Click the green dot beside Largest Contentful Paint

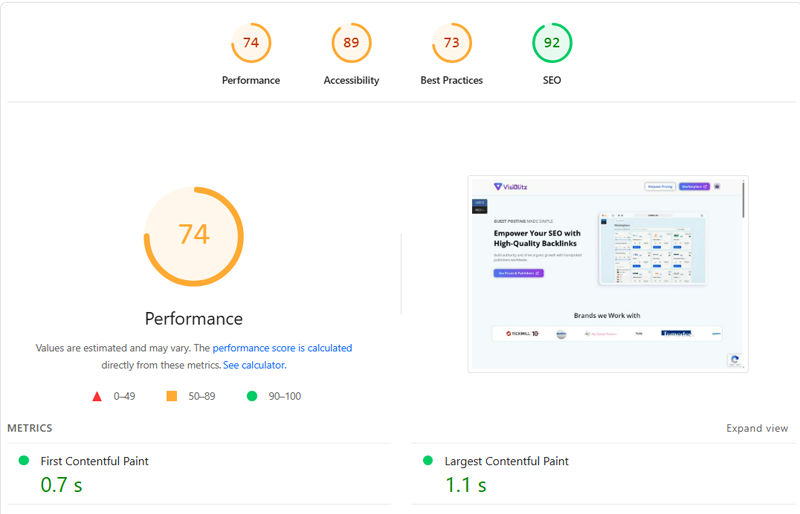(x=428, y=461)
